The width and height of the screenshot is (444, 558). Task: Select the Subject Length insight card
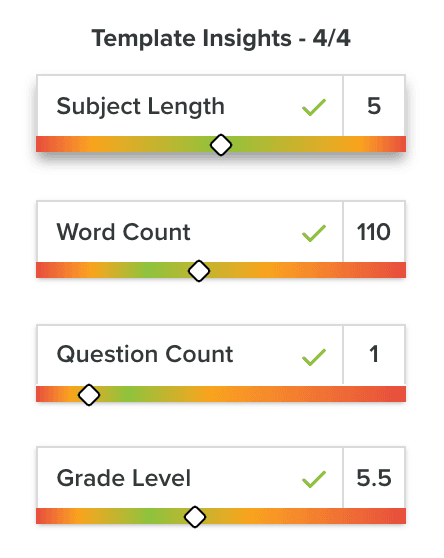(x=221, y=114)
